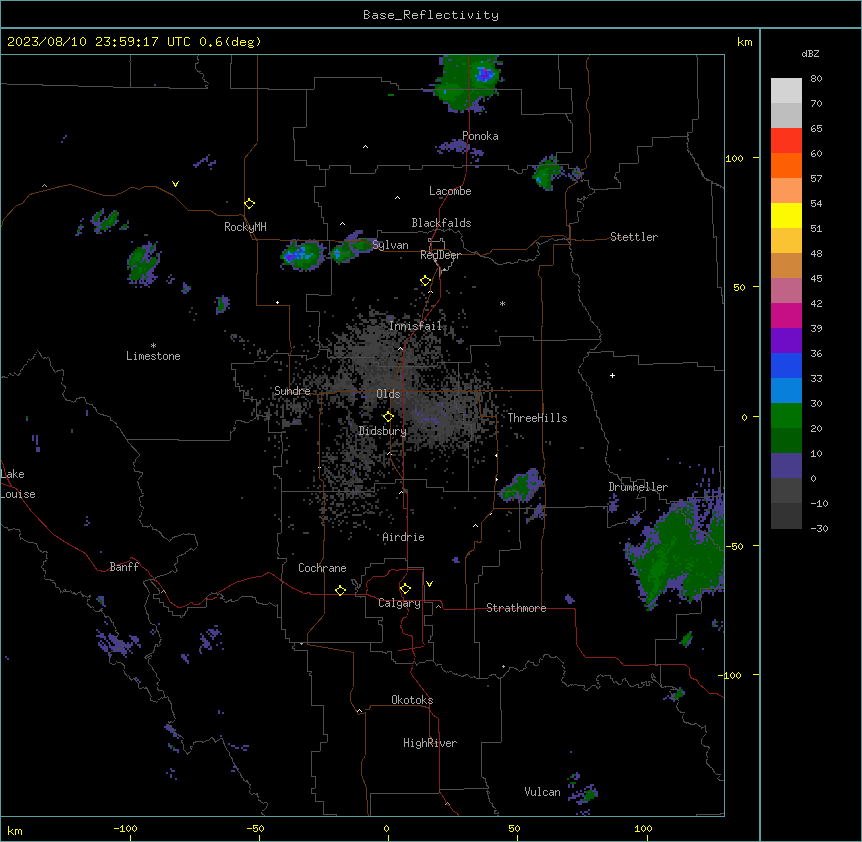The width and height of the screenshot is (862, 842).
Task: Click the Sundre town label
Action: (x=292, y=391)
